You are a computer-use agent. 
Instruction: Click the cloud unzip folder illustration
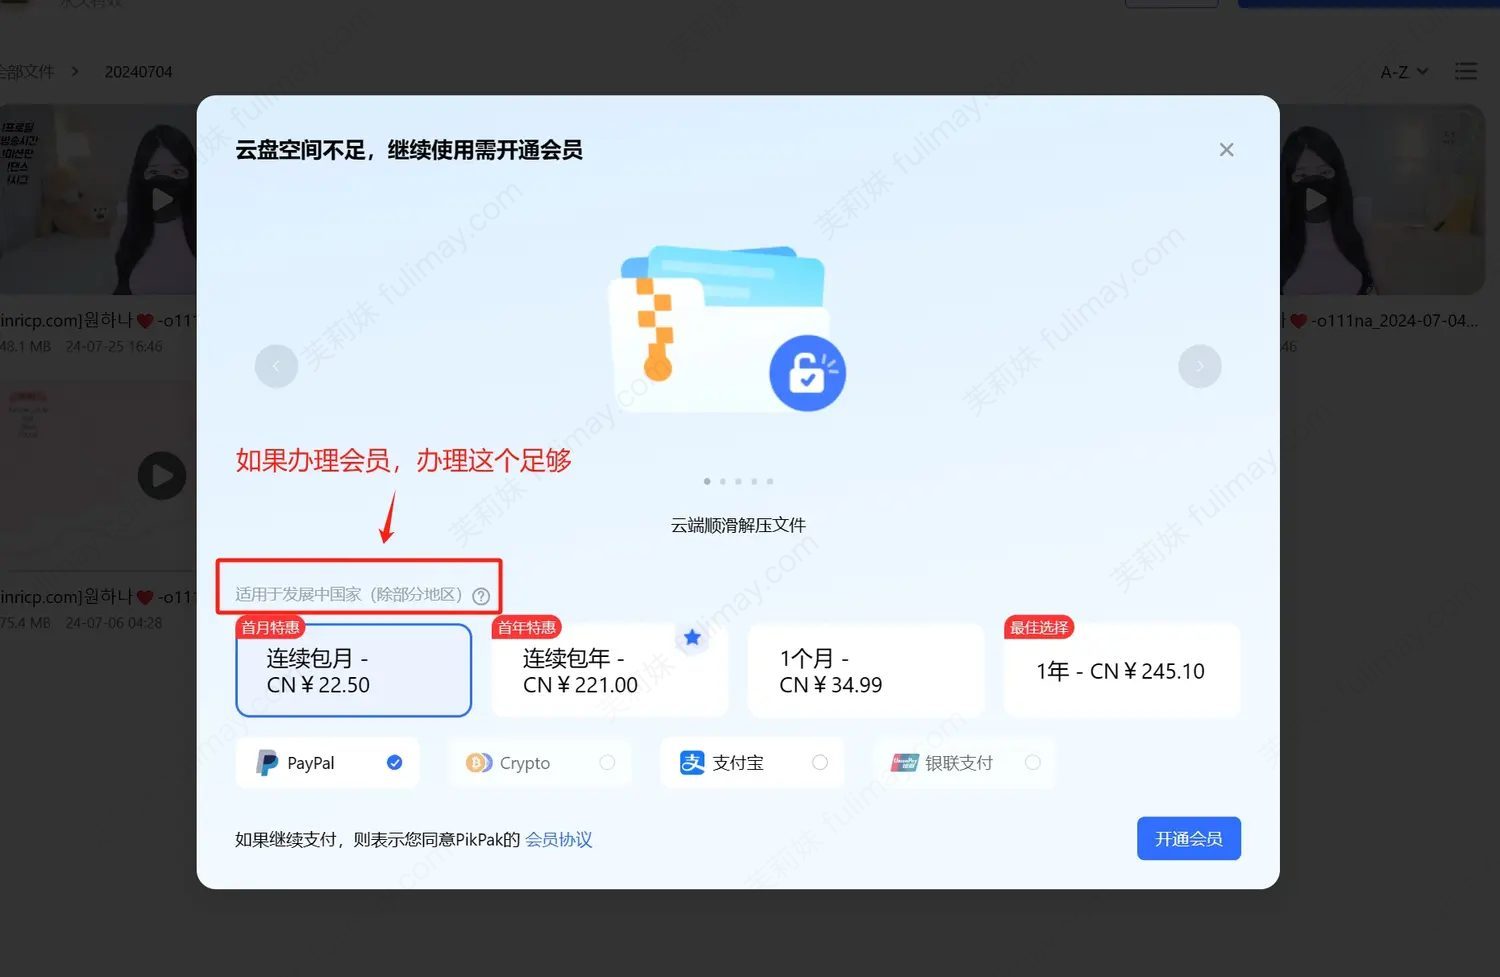[x=727, y=329]
